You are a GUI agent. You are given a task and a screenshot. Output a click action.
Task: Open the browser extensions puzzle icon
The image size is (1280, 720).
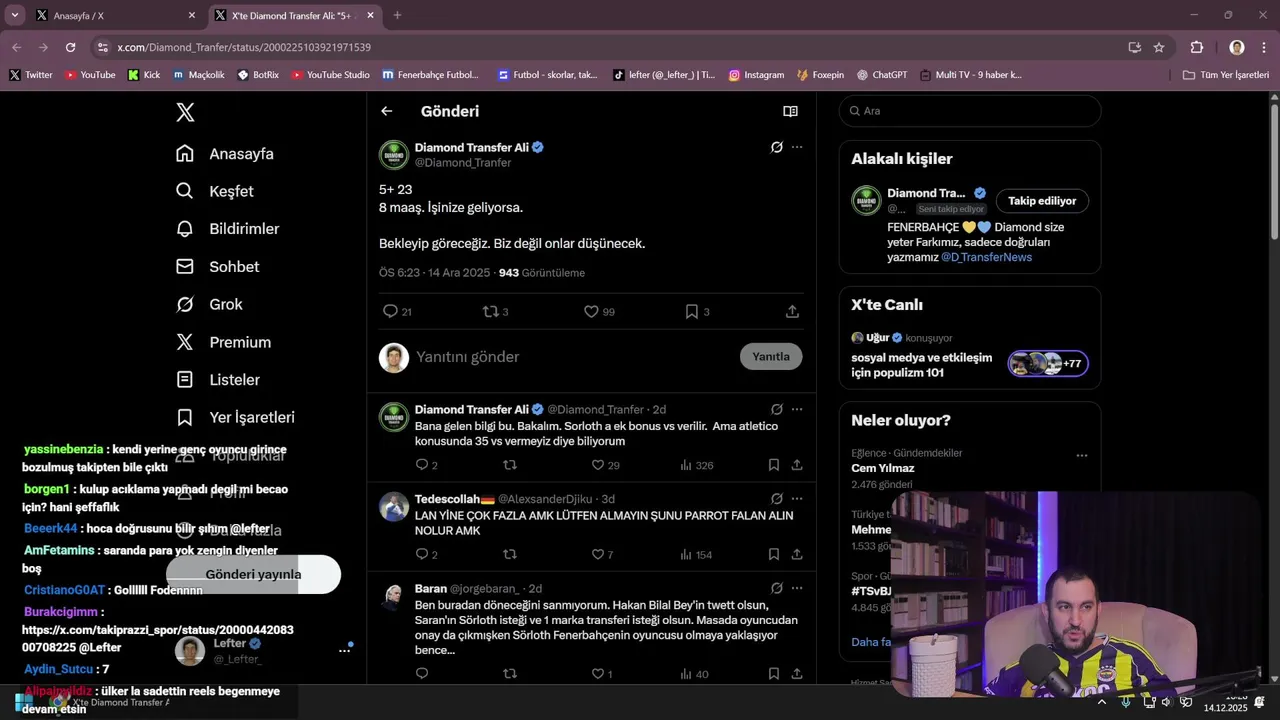(1197, 47)
